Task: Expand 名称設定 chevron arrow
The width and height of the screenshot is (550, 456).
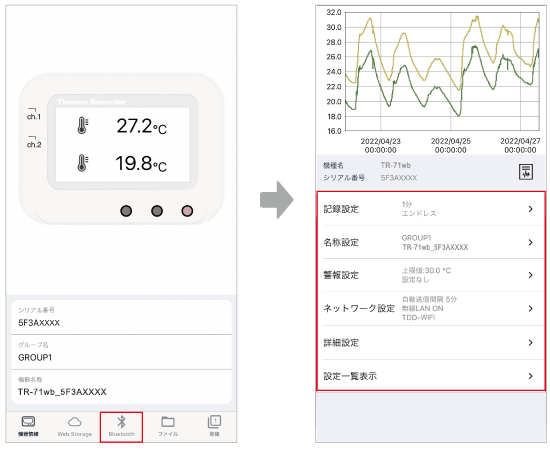Action: (530, 242)
